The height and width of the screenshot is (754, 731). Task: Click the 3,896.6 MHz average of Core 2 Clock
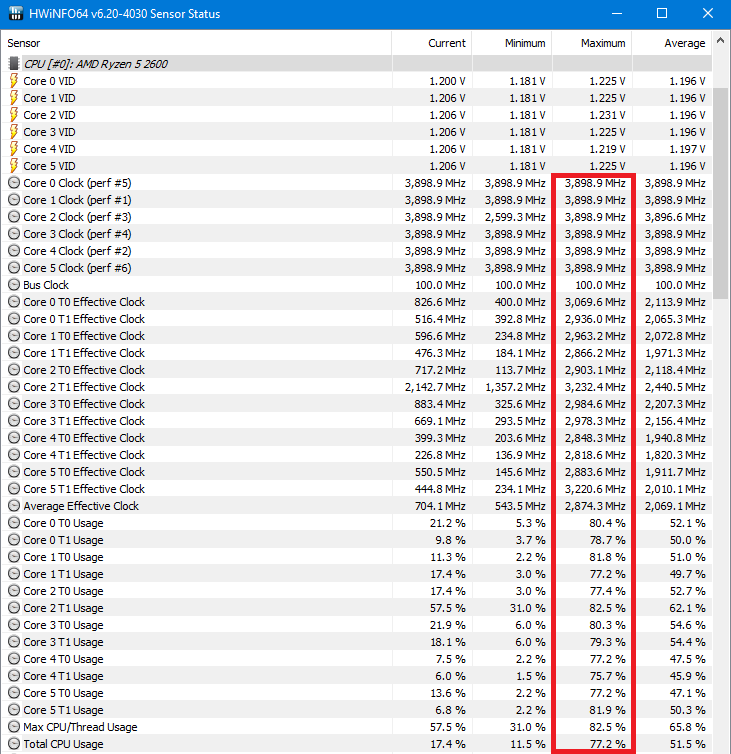tap(675, 217)
